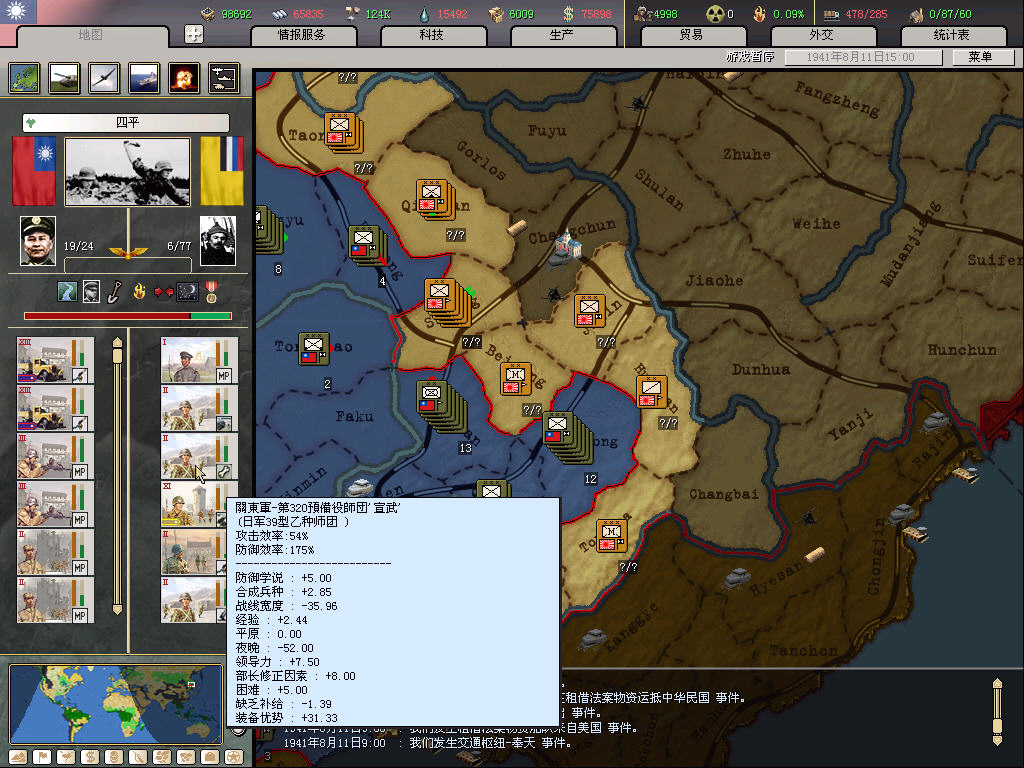
Task: Open the nuclear explosion icon panel
Action: 184,78
